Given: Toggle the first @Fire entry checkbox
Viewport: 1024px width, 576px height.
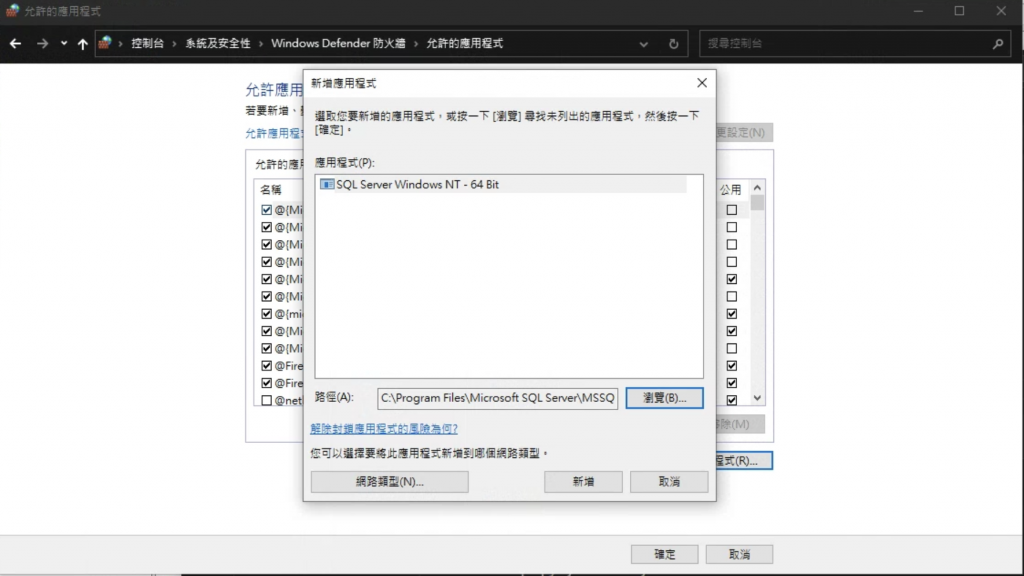Looking at the screenshot, I should [x=266, y=366].
